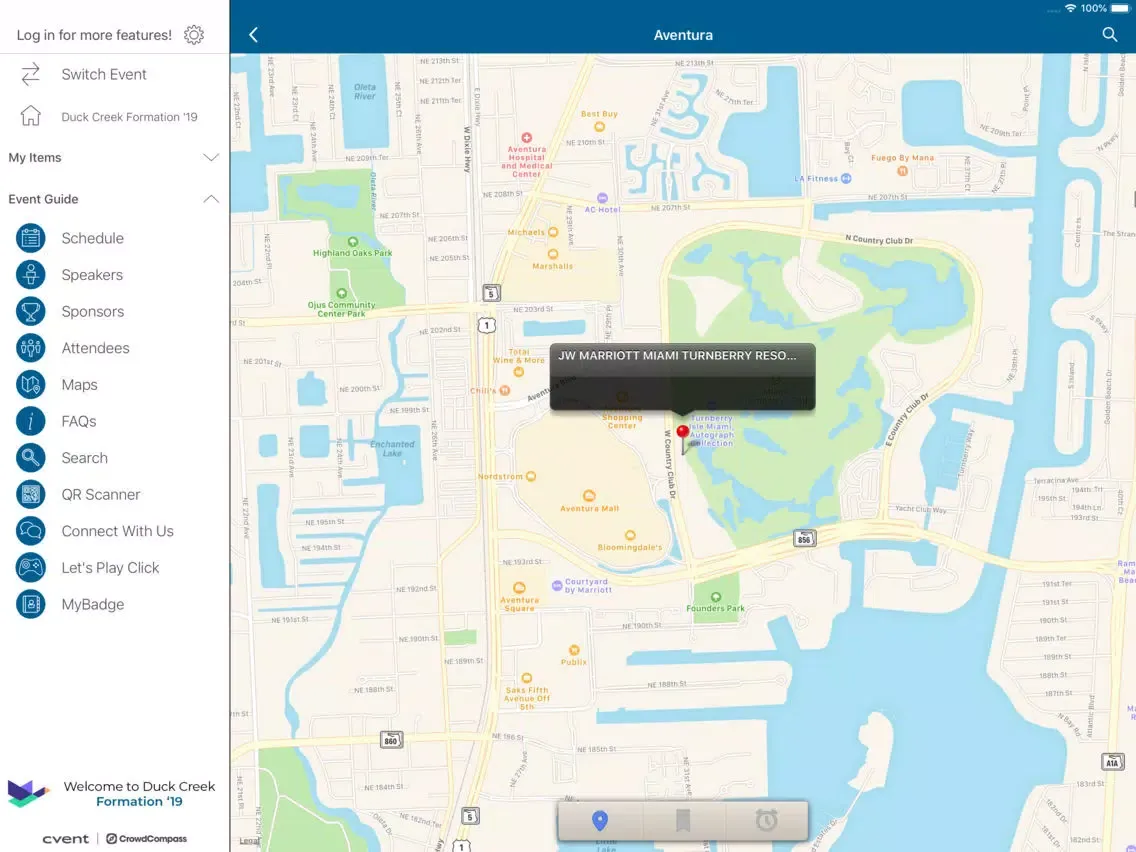This screenshot has width=1136, height=852.
Task: Open the Maps icon in sidebar
Action: (x=30, y=385)
